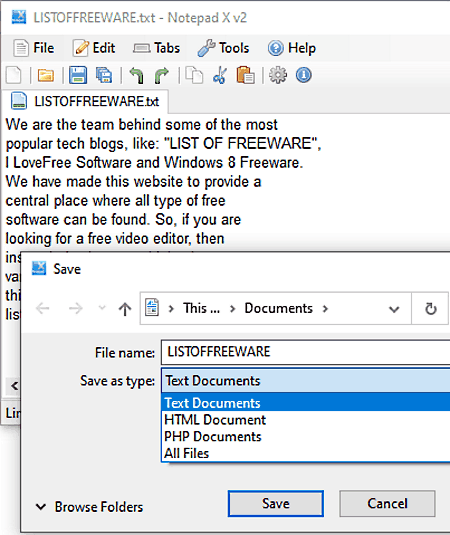Click the document icon in the address bar
The image size is (450, 535).
(152, 307)
